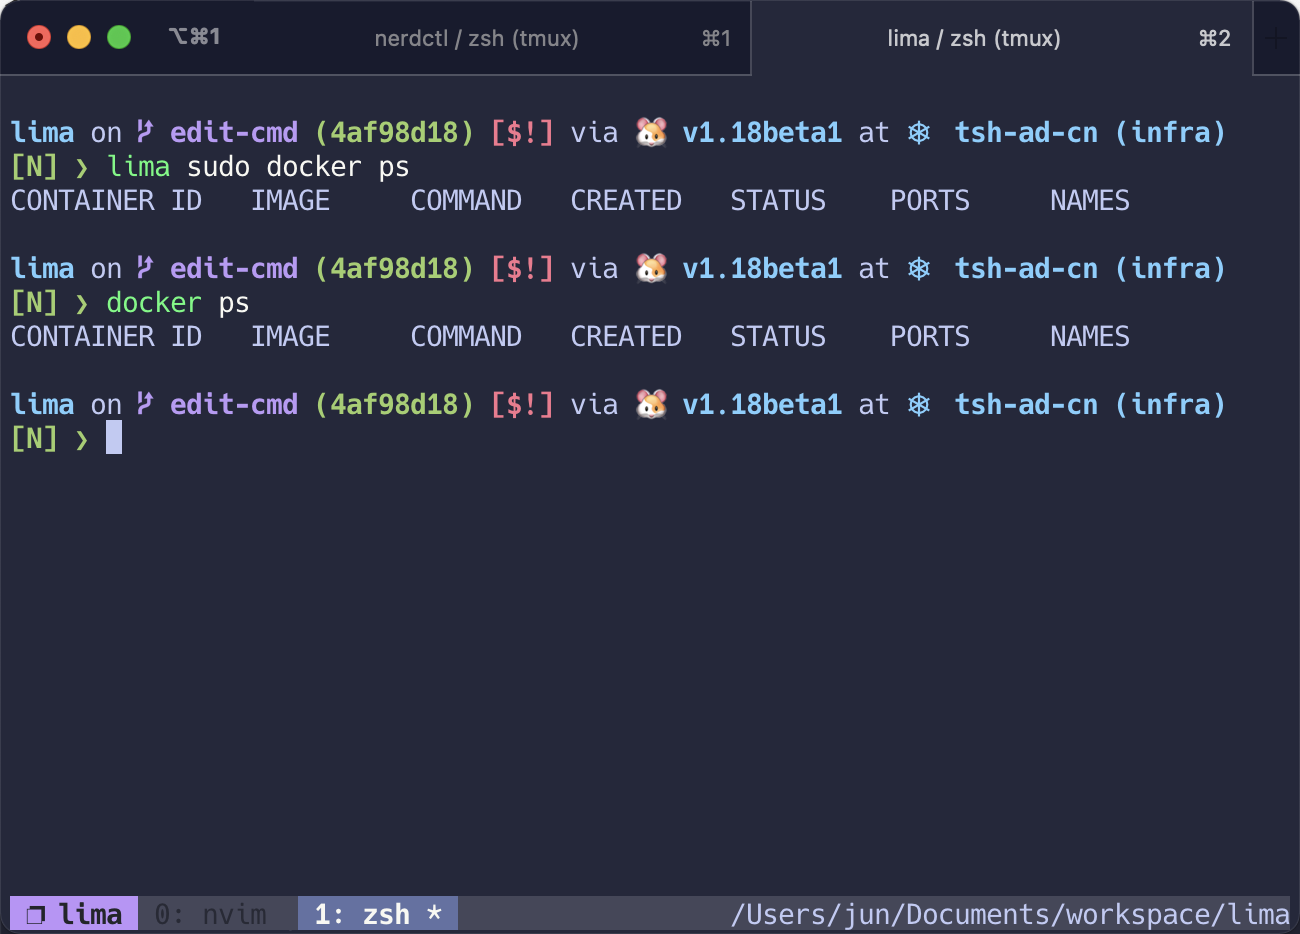Click COMMAND header in first docker output
This screenshot has width=1300, height=934.
466,200
